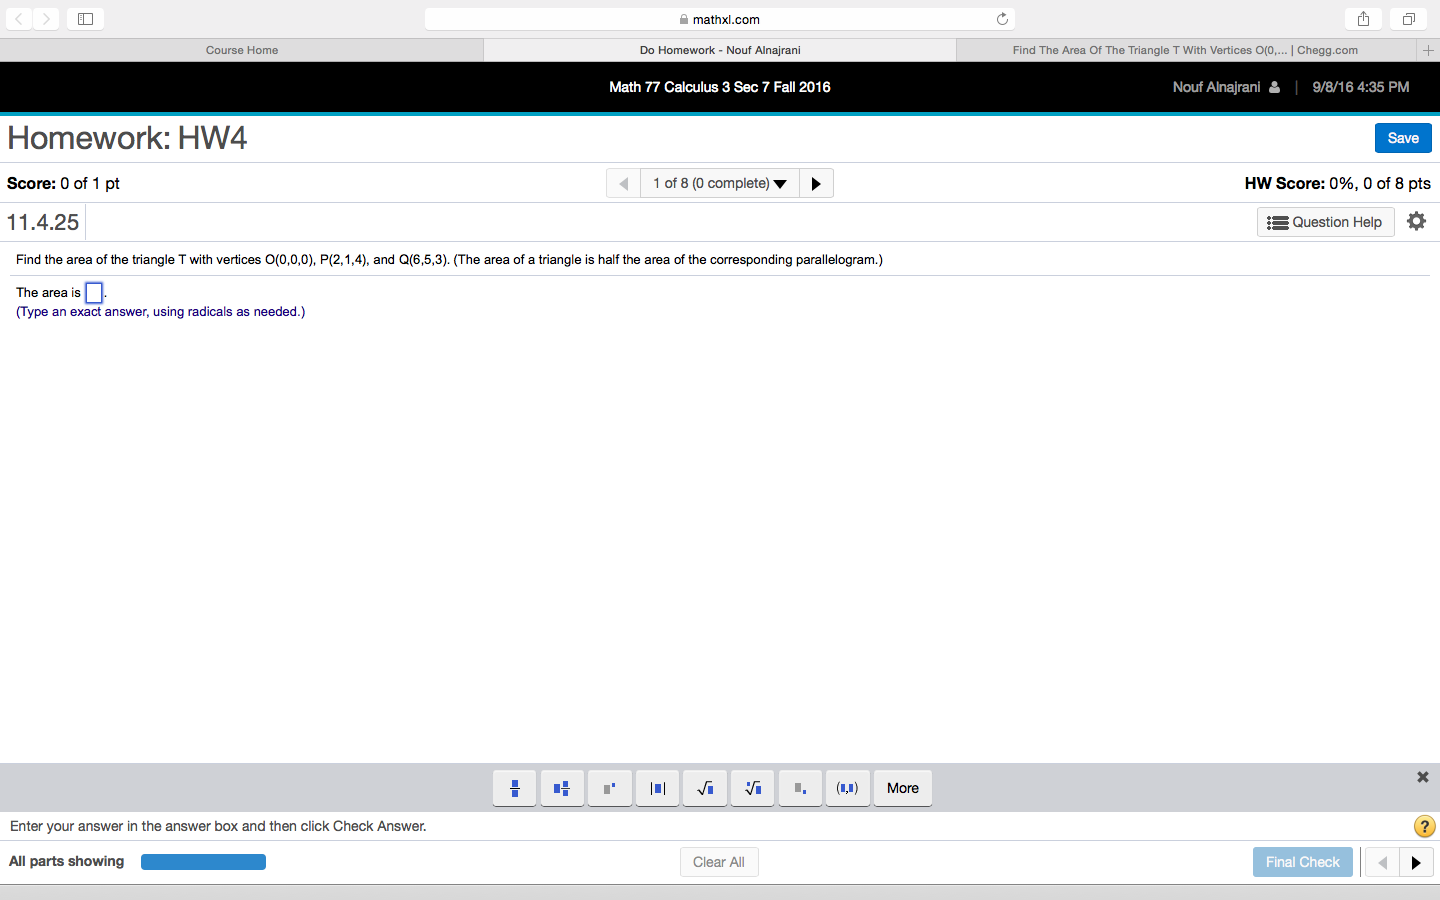This screenshot has width=1440, height=900.
Task: Show all tabs overview
Action: (1408, 19)
